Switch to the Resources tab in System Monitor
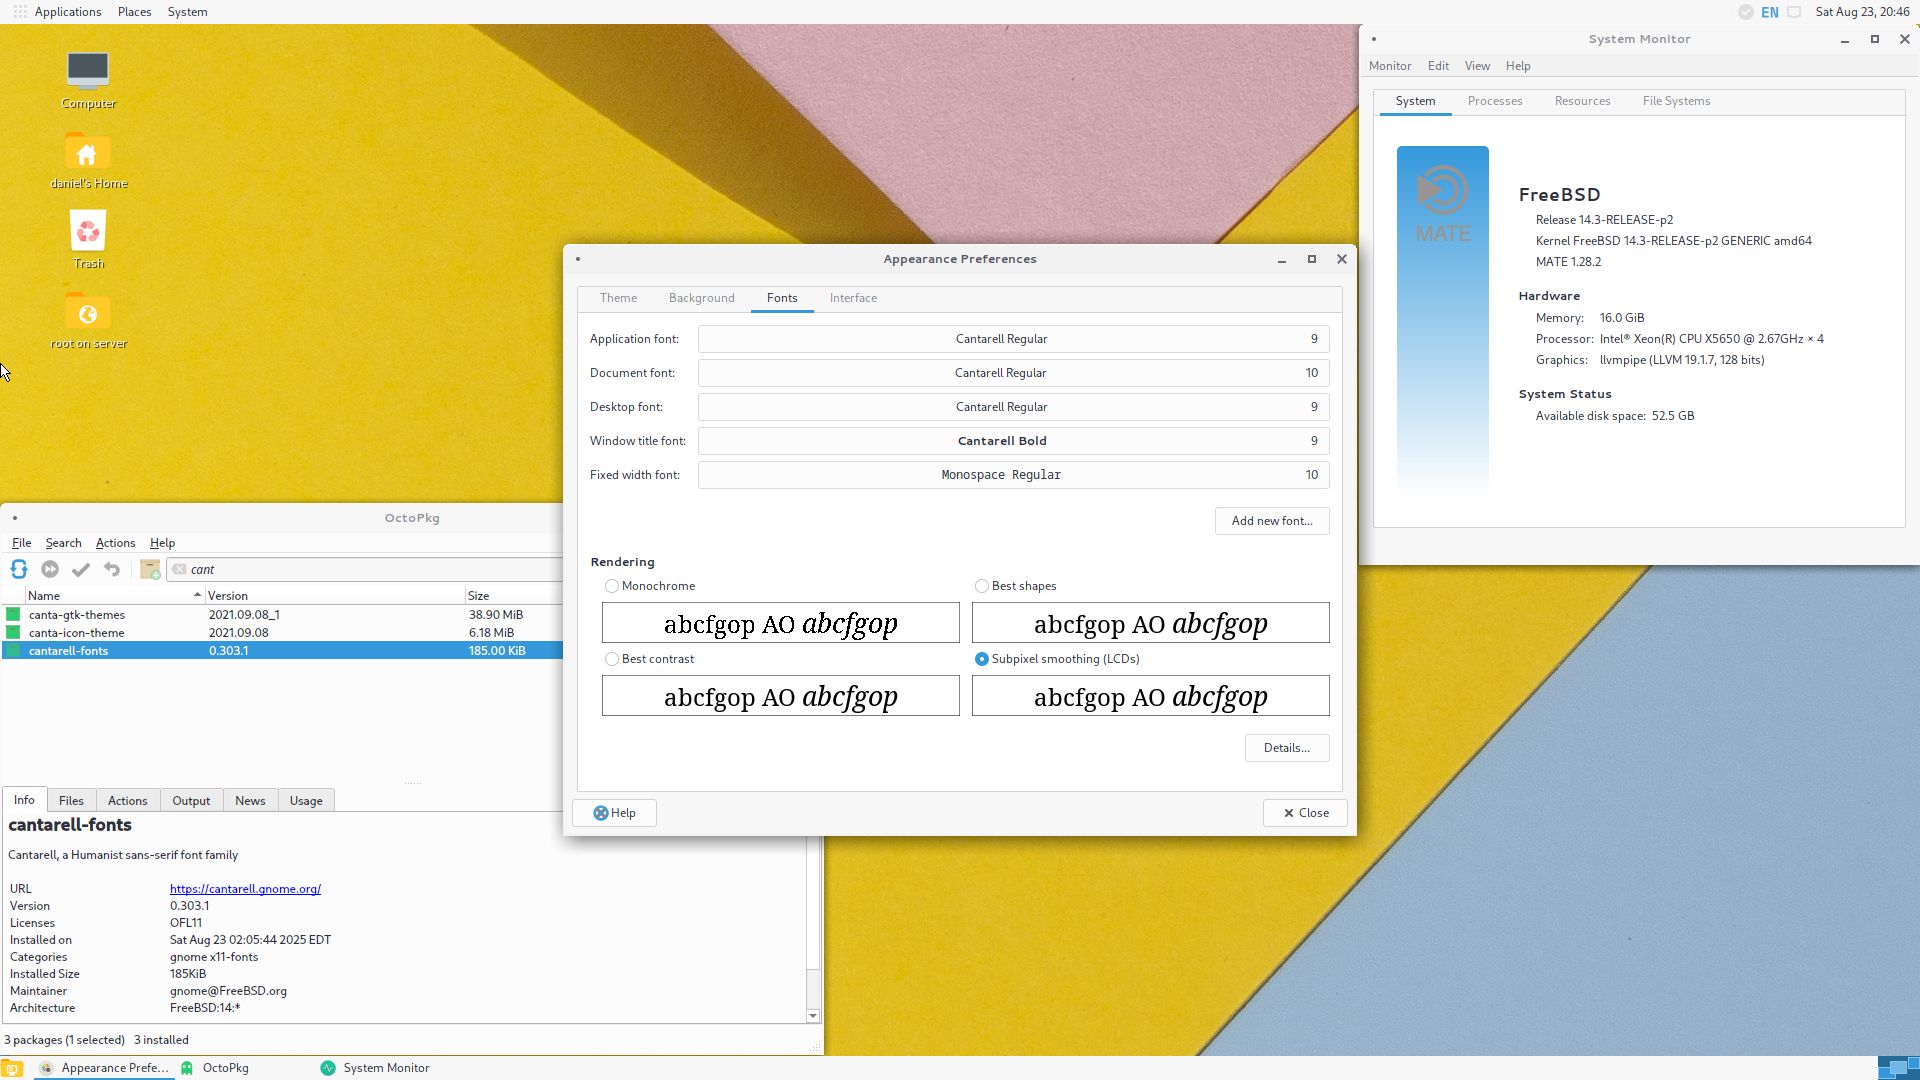 1582,101
